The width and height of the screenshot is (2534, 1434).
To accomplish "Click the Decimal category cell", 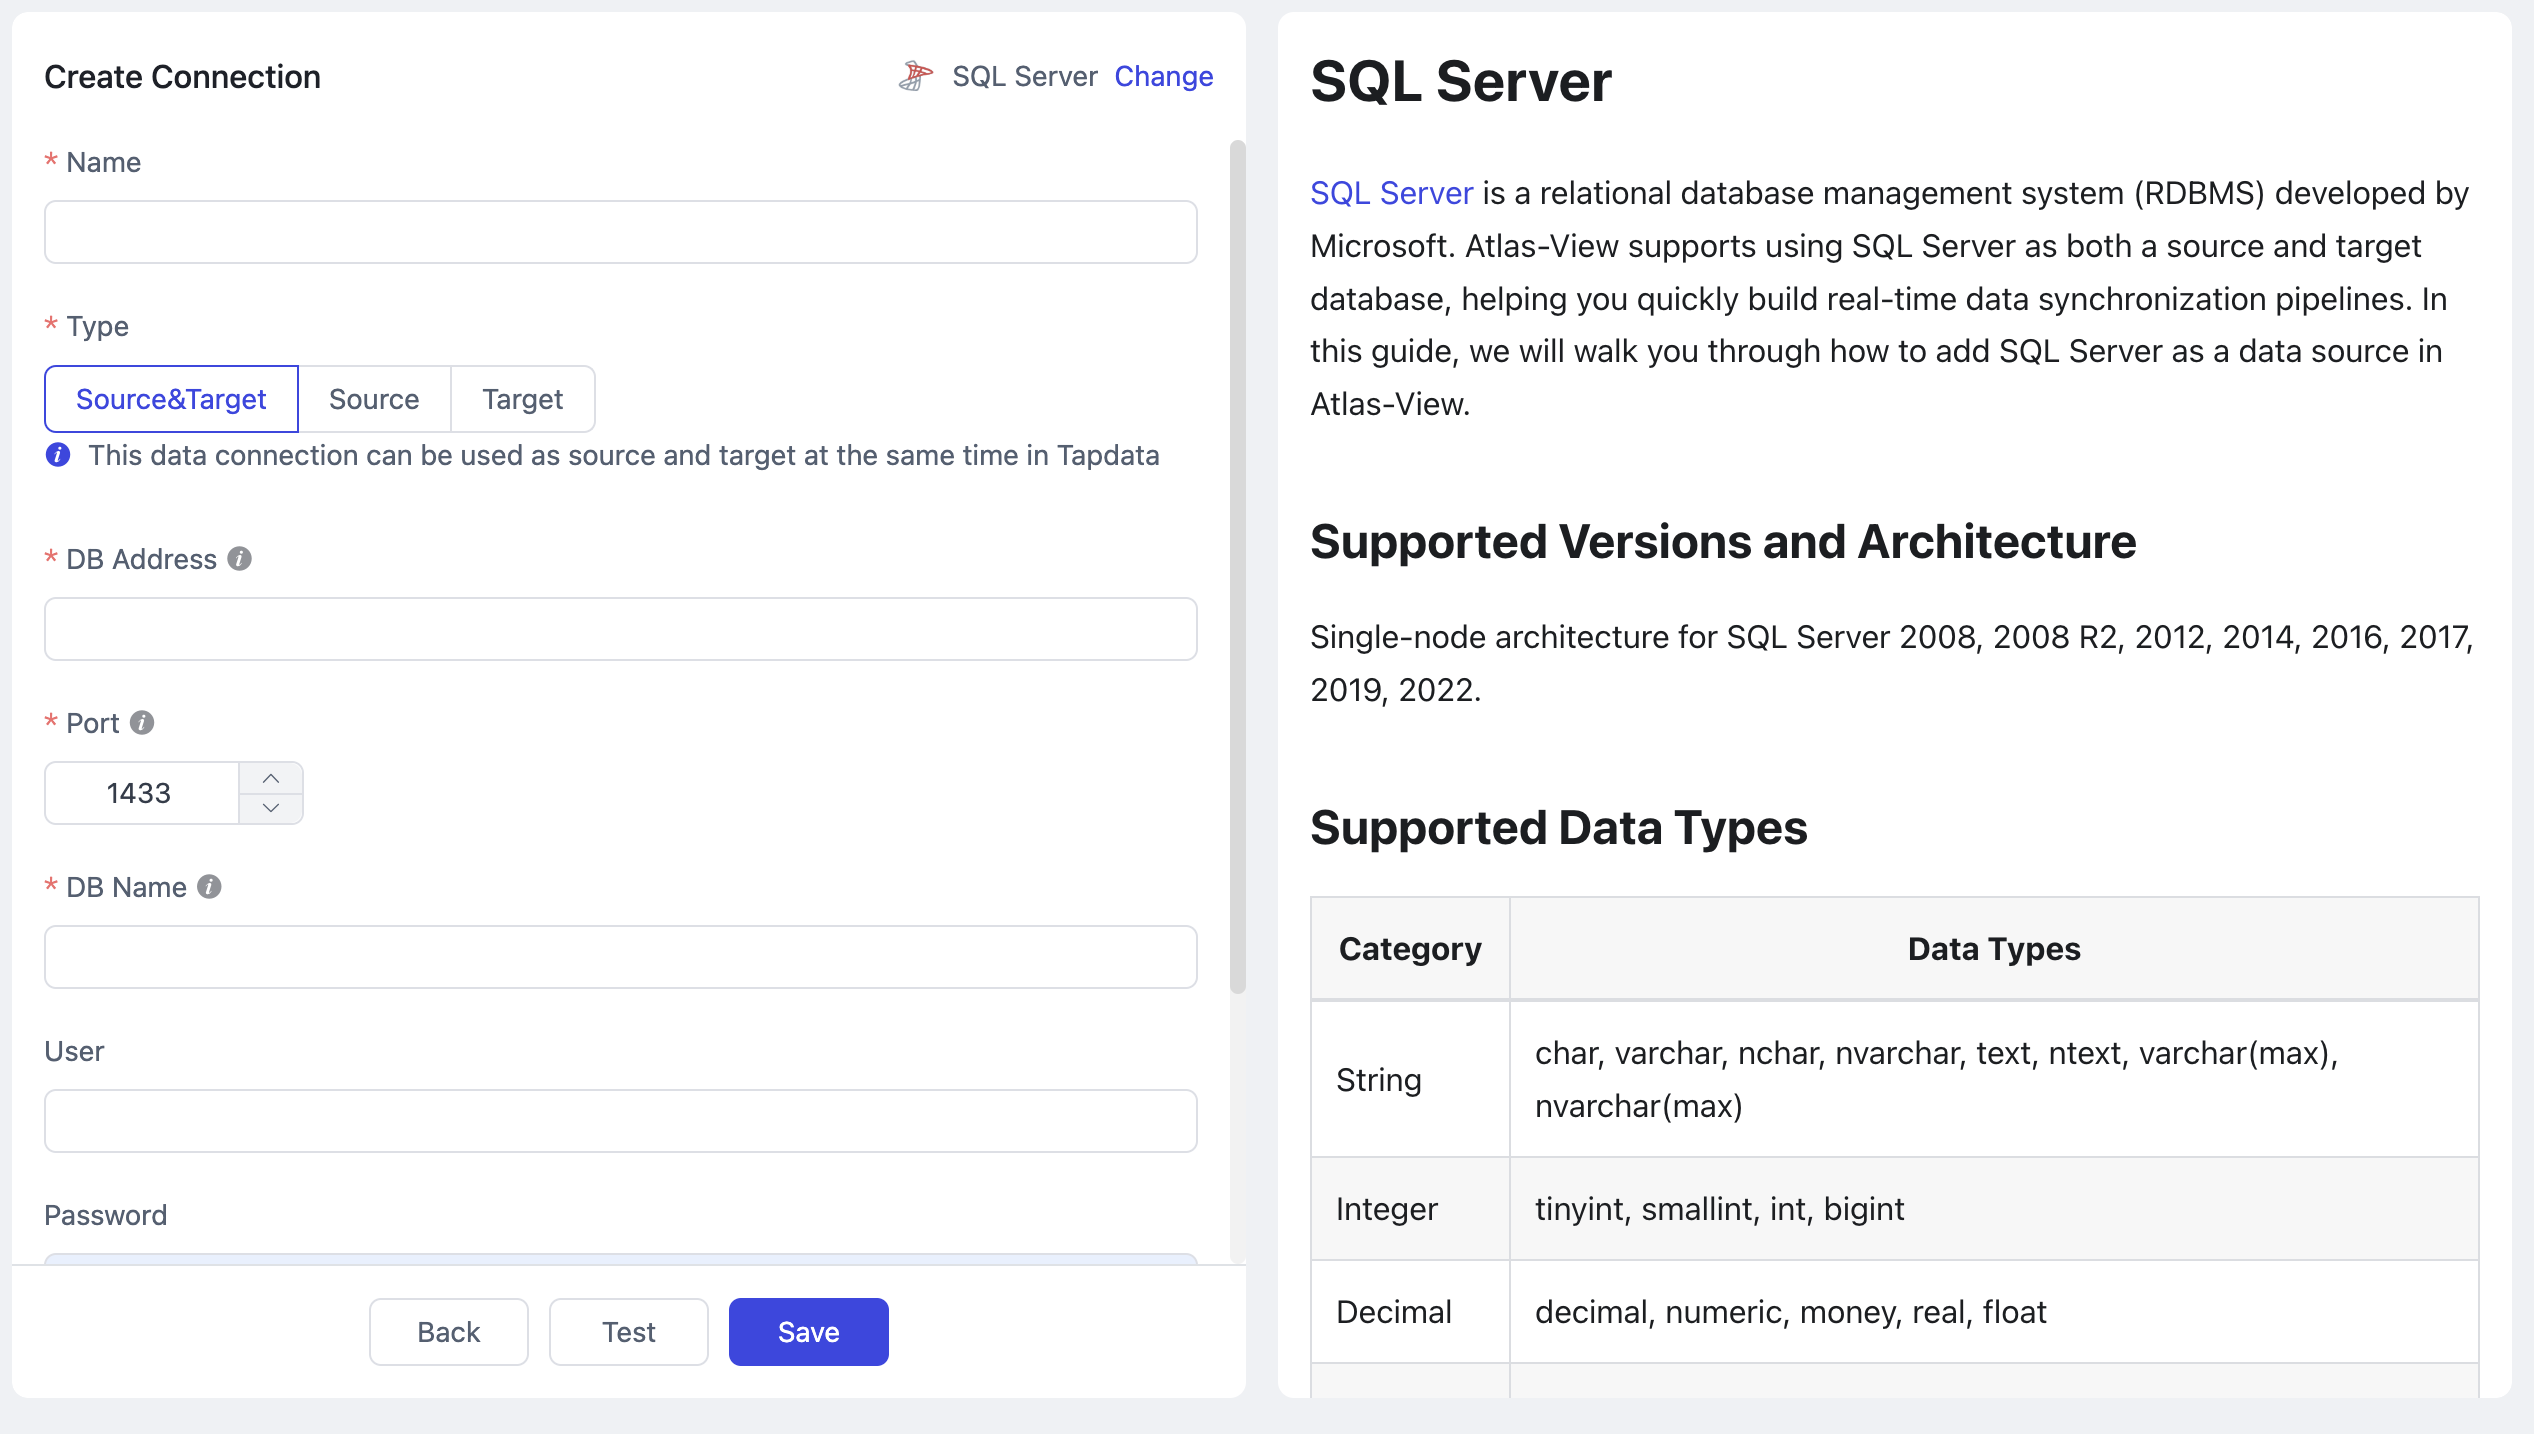I will (1410, 1312).
